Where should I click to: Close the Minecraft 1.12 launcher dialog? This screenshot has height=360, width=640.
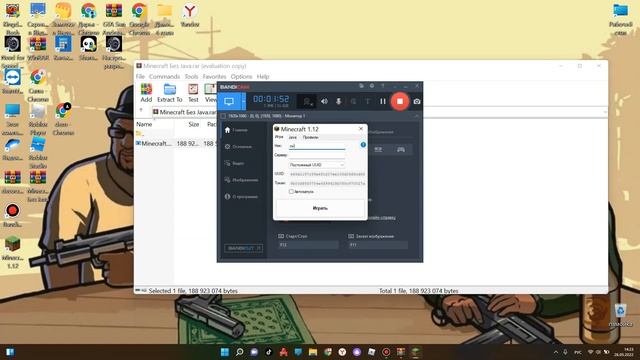361,129
